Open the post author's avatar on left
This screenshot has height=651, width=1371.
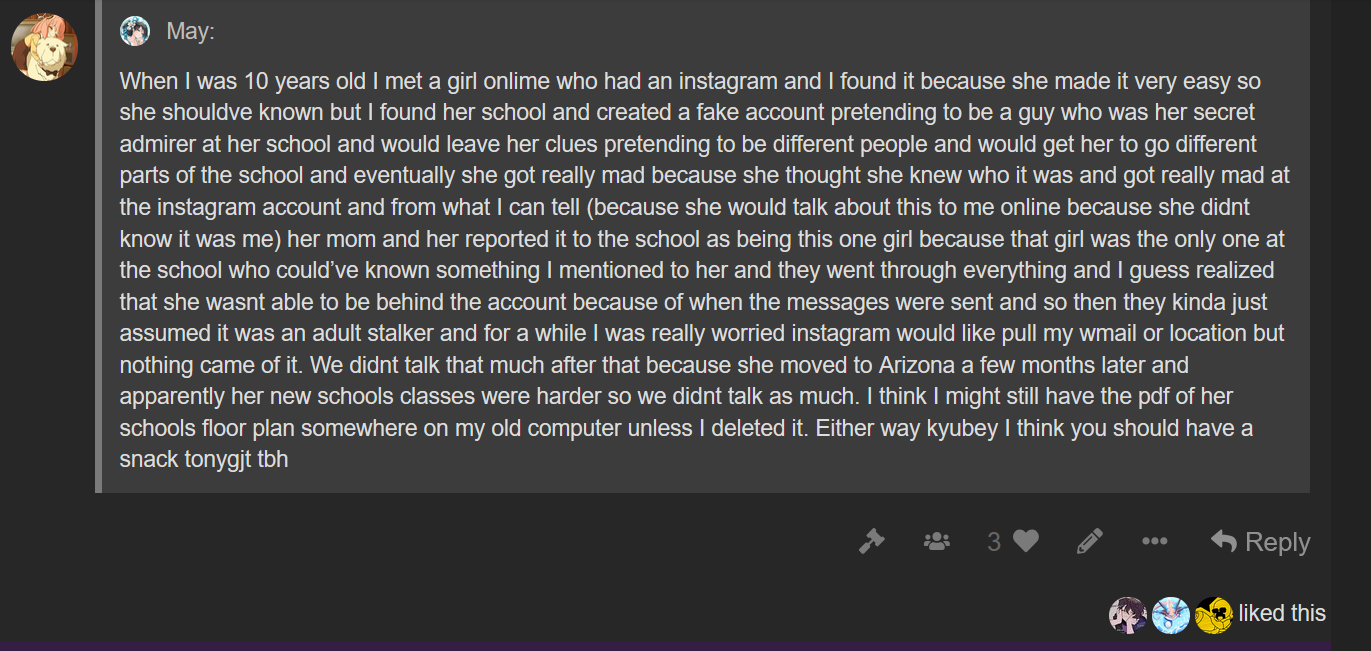44,47
